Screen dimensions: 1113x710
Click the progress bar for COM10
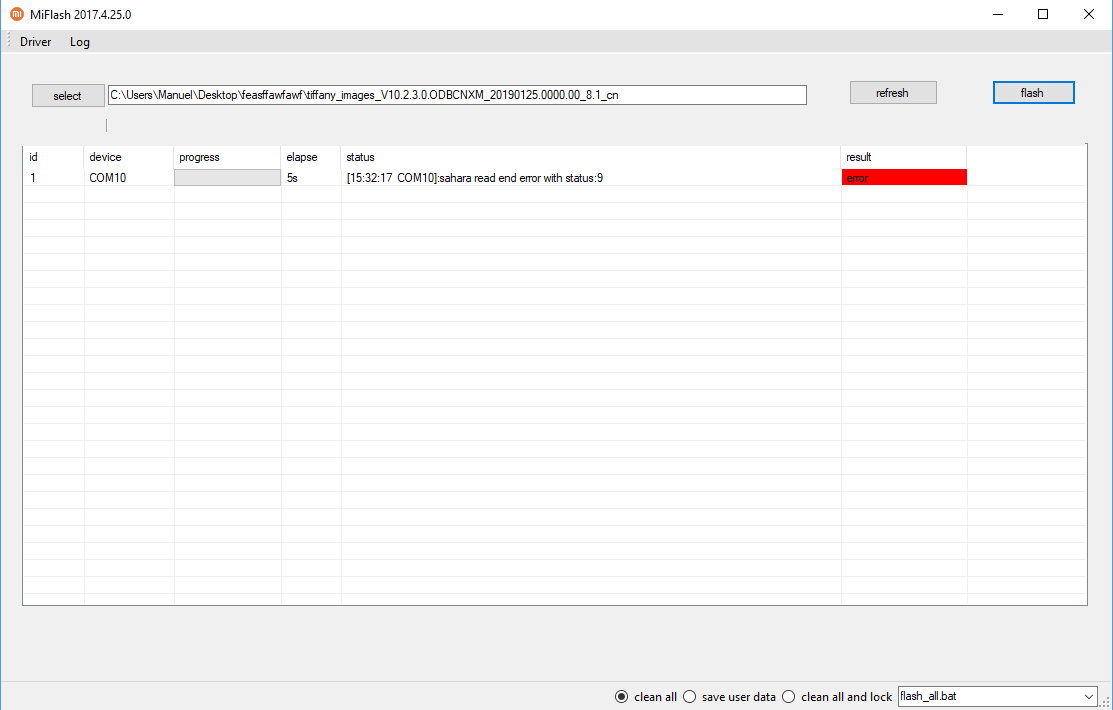tap(227, 178)
